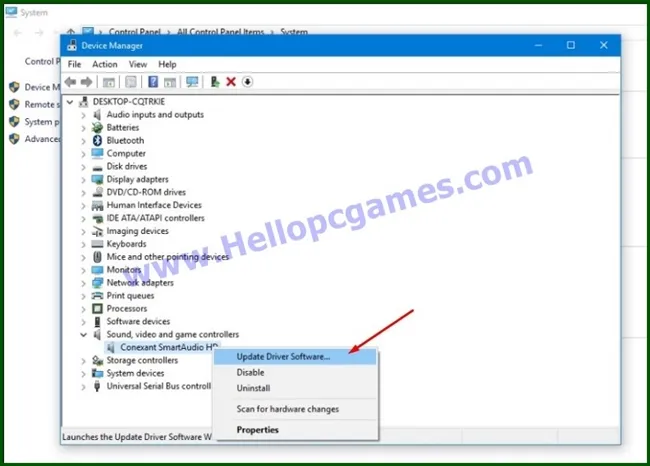Click the Help (blue question mark) toolbar icon
The image size is (650, 466).
point(153,82)
